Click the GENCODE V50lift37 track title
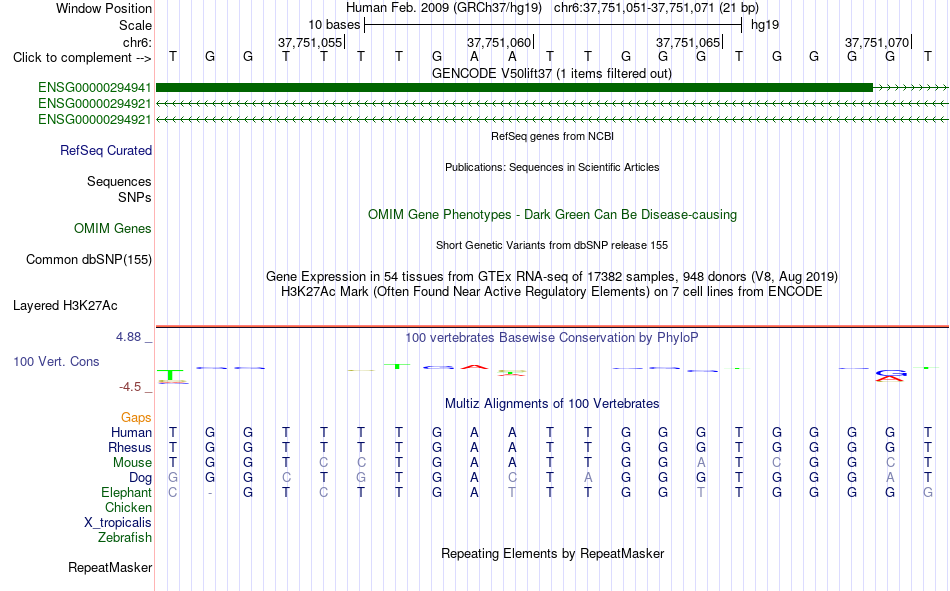 point(552,74)
